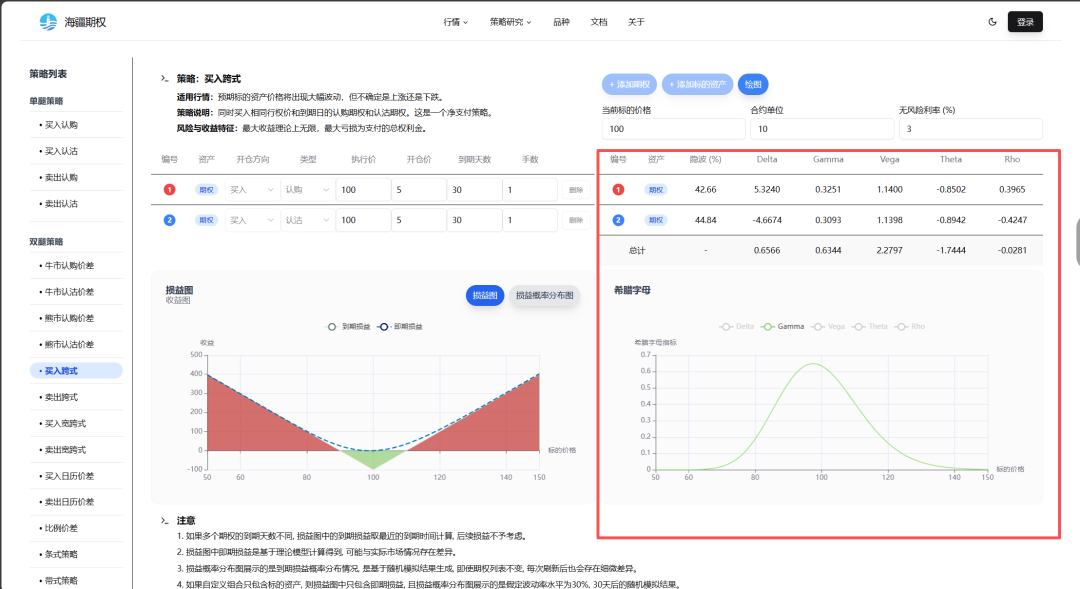Open the 认购 type dropdown in row 1

[307, 190]
